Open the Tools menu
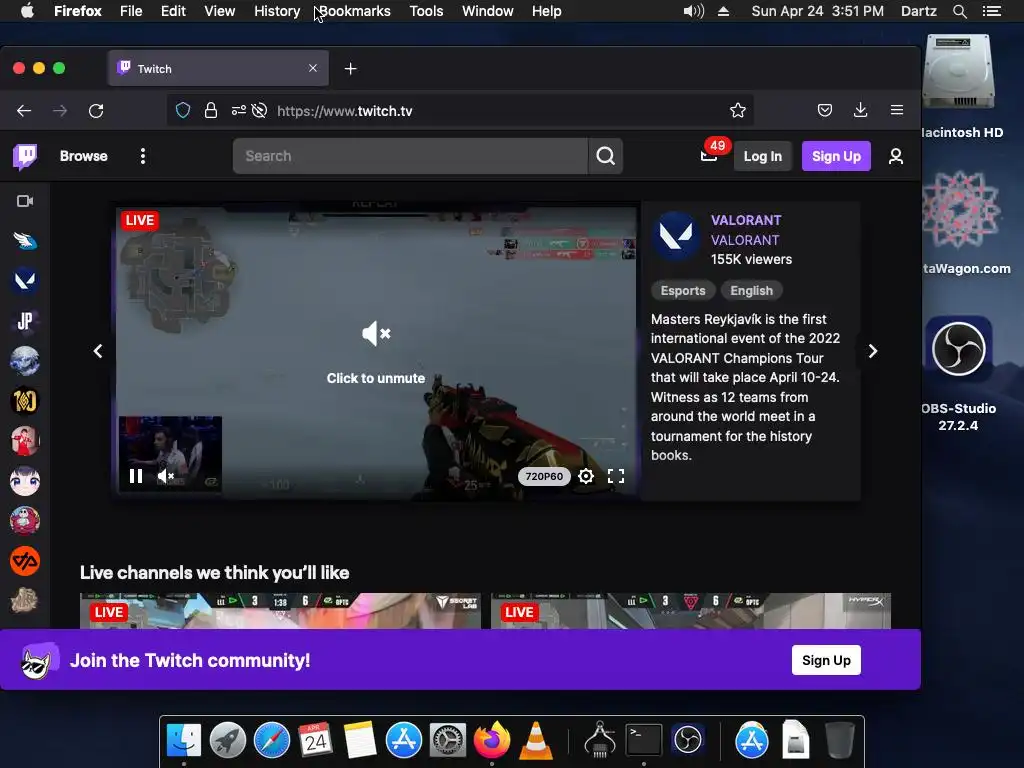 [x=426, y=11]
